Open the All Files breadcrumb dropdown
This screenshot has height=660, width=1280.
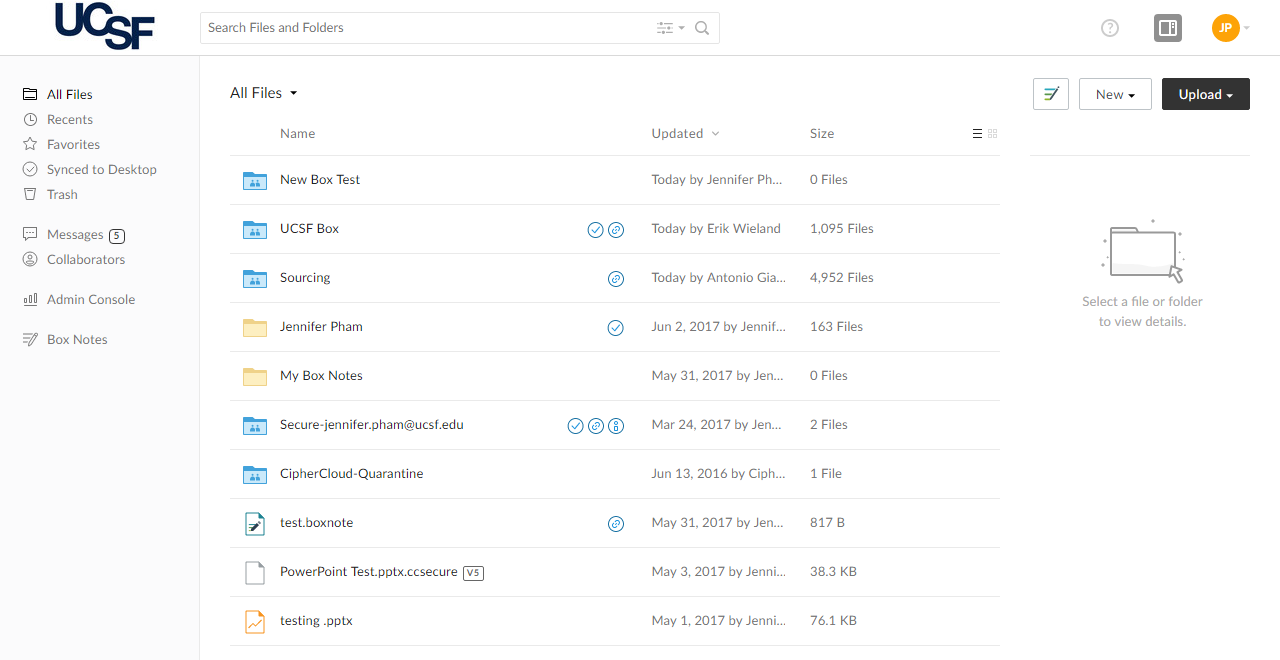tap(264, 93)
